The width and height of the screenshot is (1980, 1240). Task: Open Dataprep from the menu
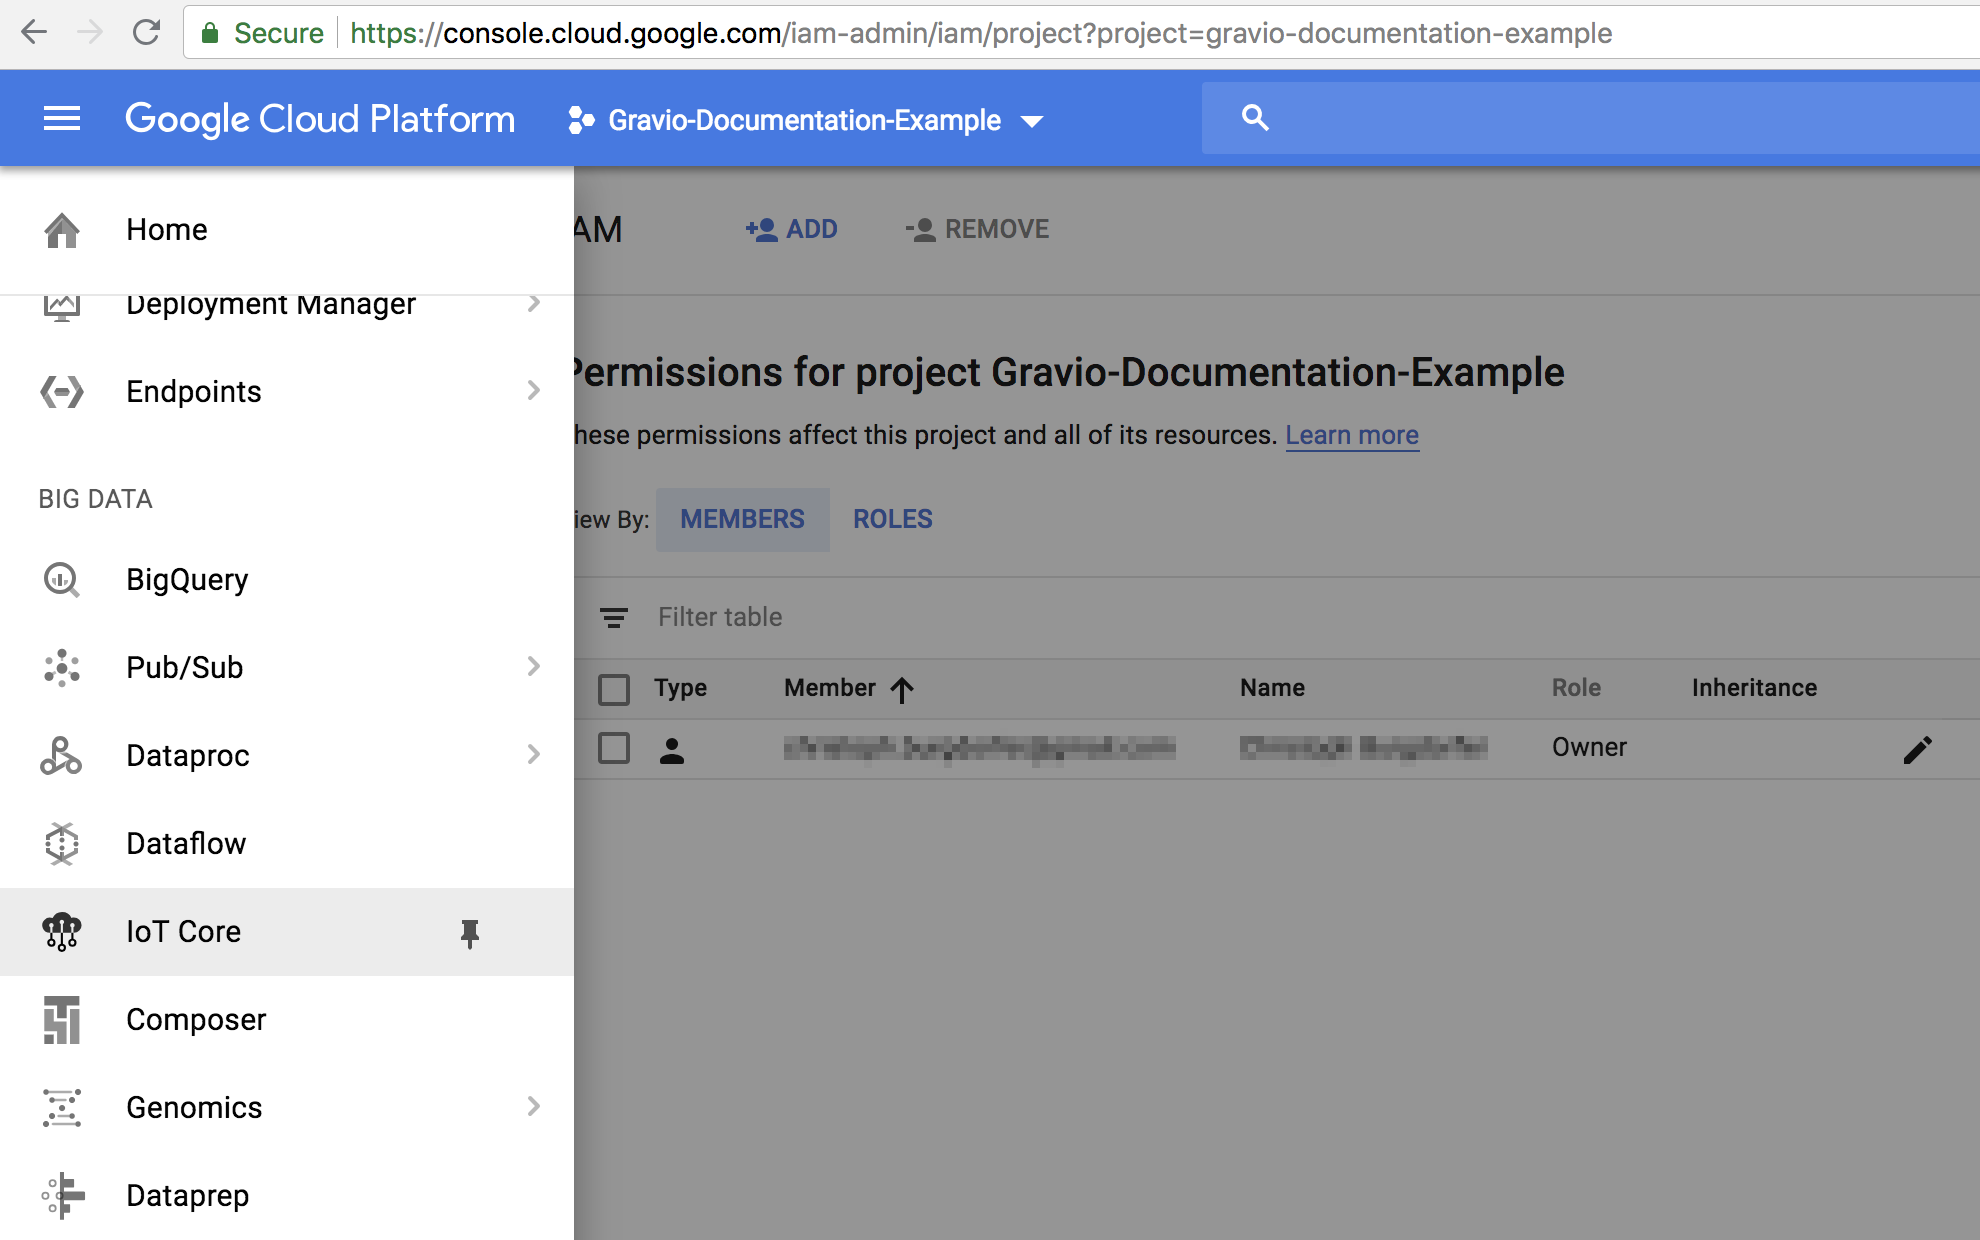point(287,1196)
